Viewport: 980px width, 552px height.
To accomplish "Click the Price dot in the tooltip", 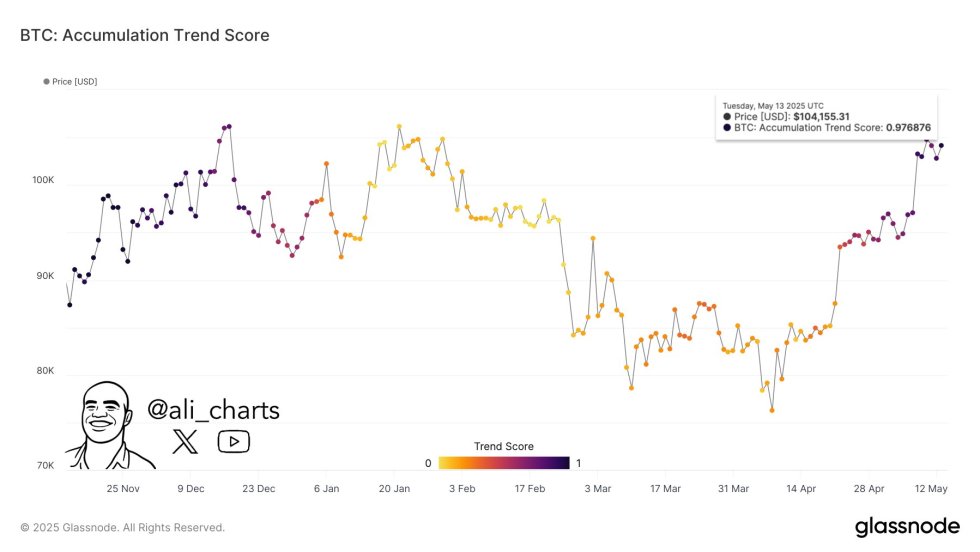I will pyautogui.click(x=727, y=116).
